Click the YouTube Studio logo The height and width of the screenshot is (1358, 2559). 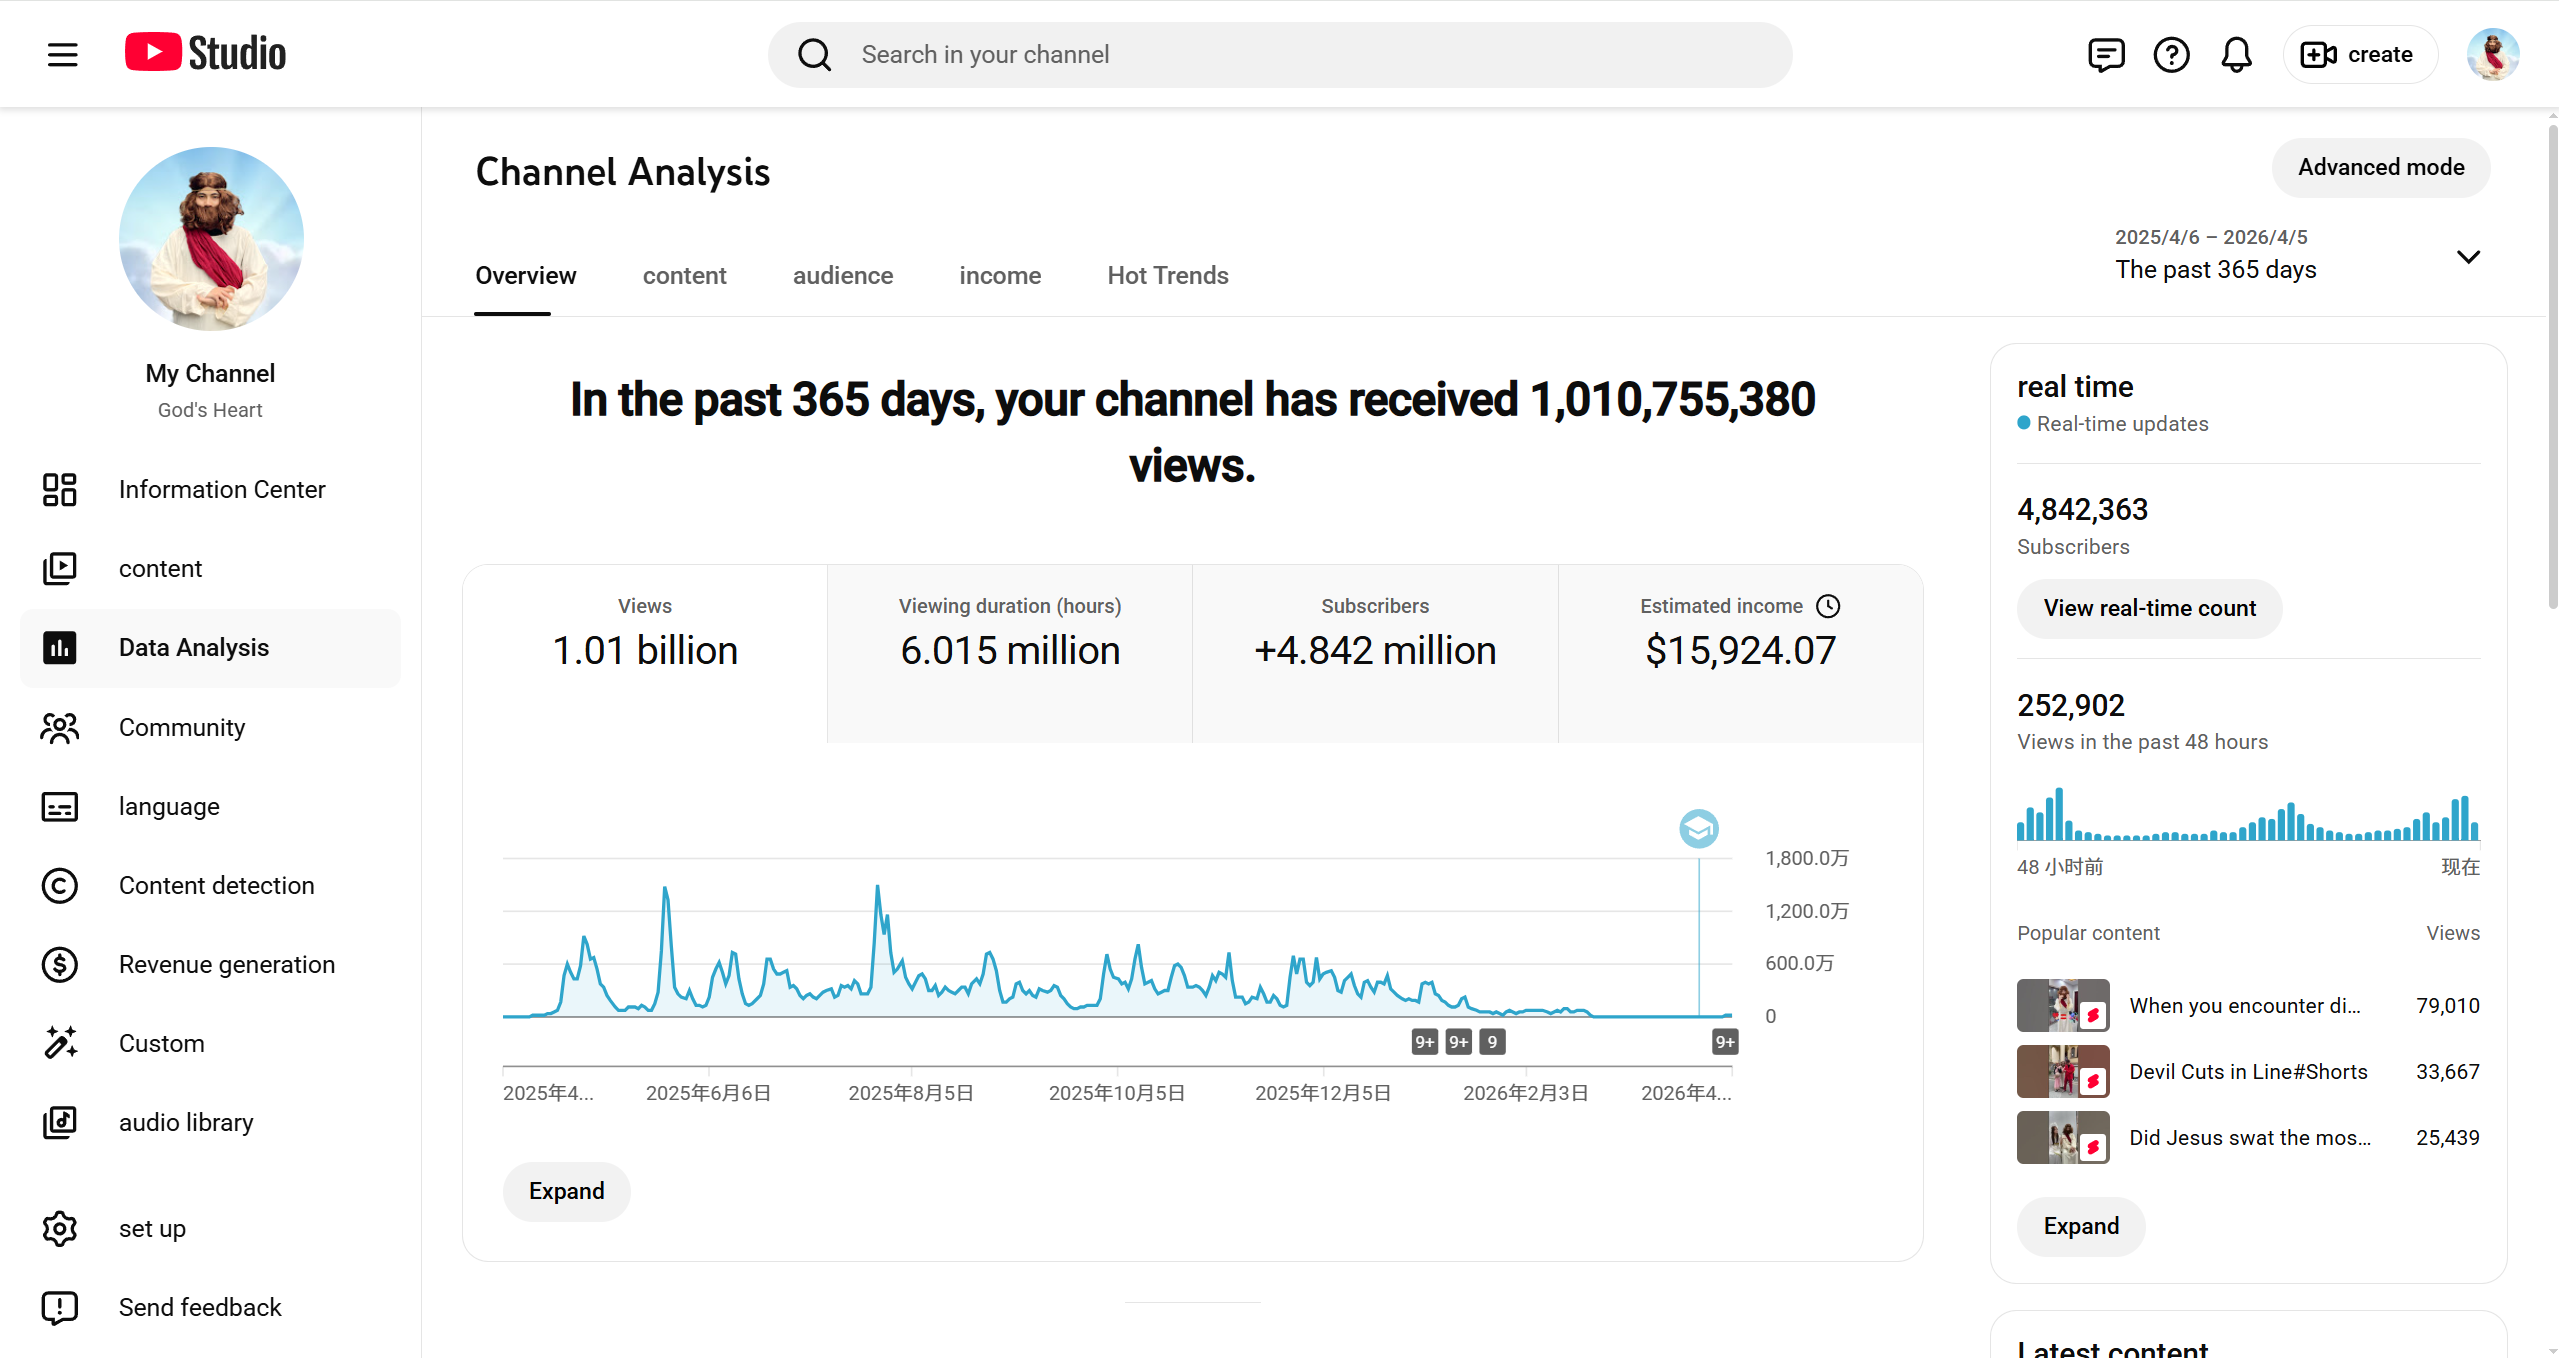pyautogui.click(x=205, y=53)
